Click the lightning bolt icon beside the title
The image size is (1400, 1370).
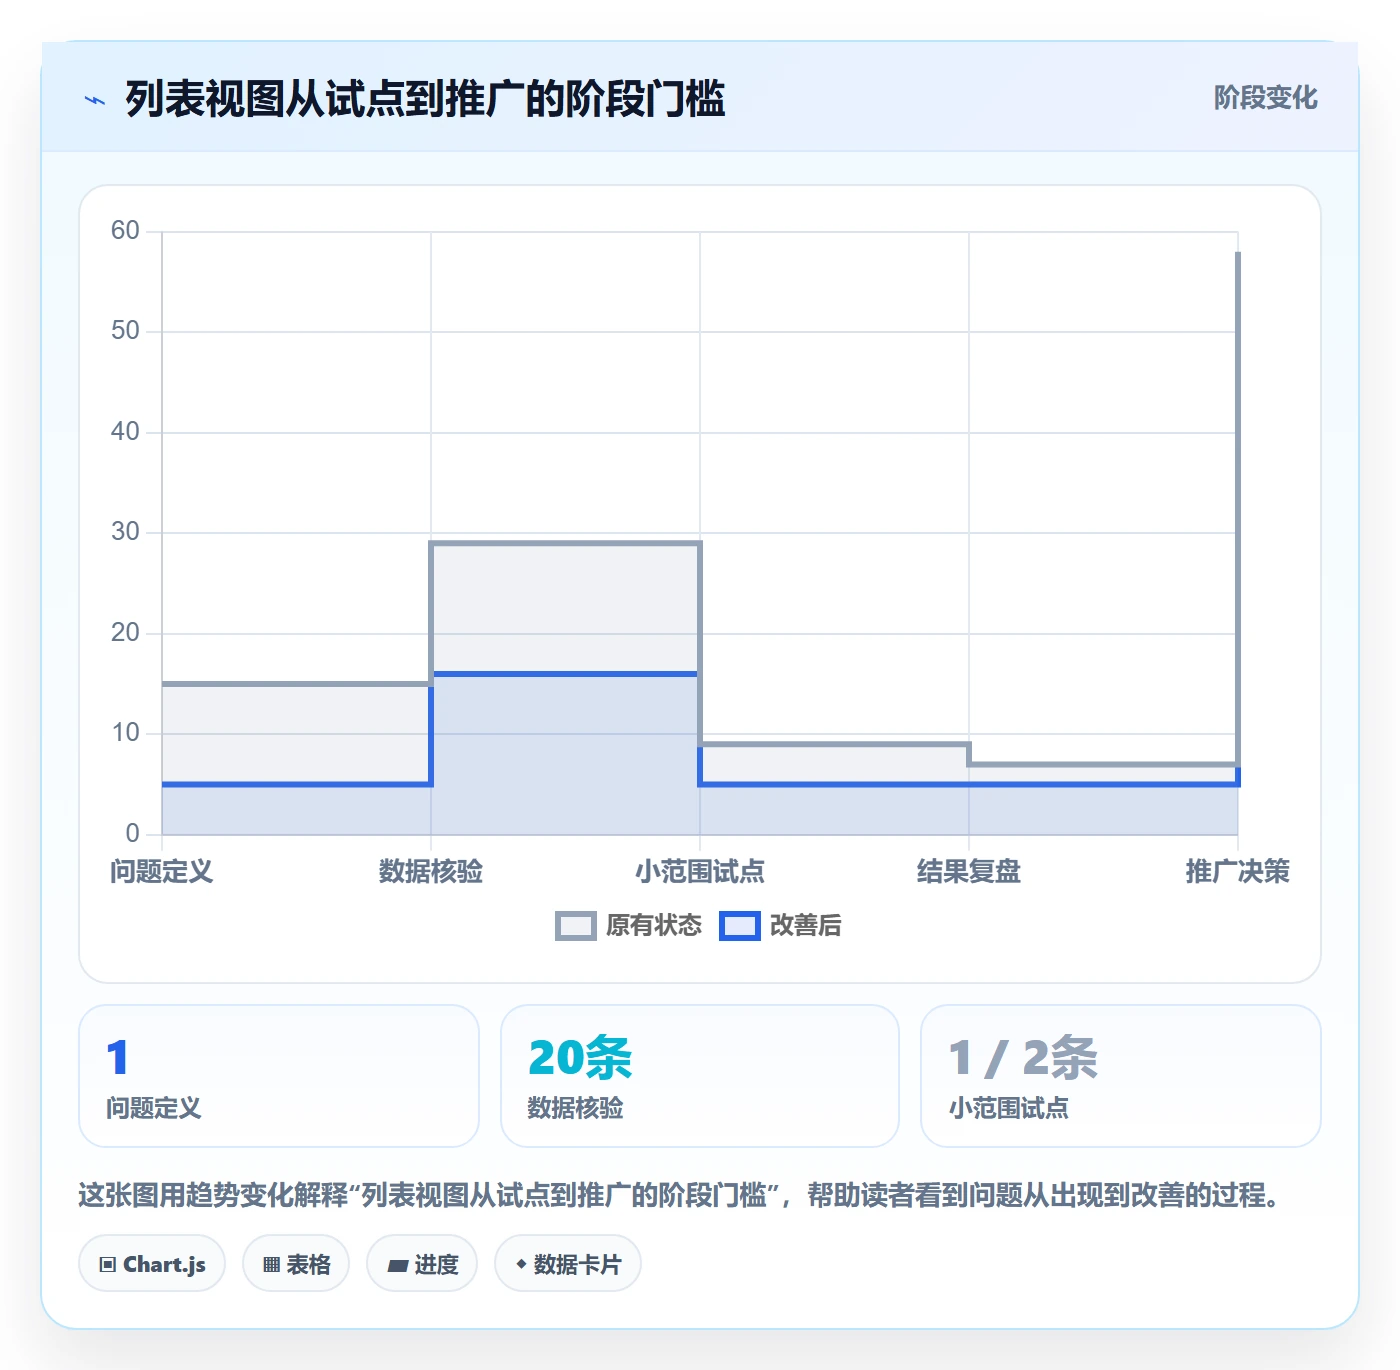coord(95,100)
